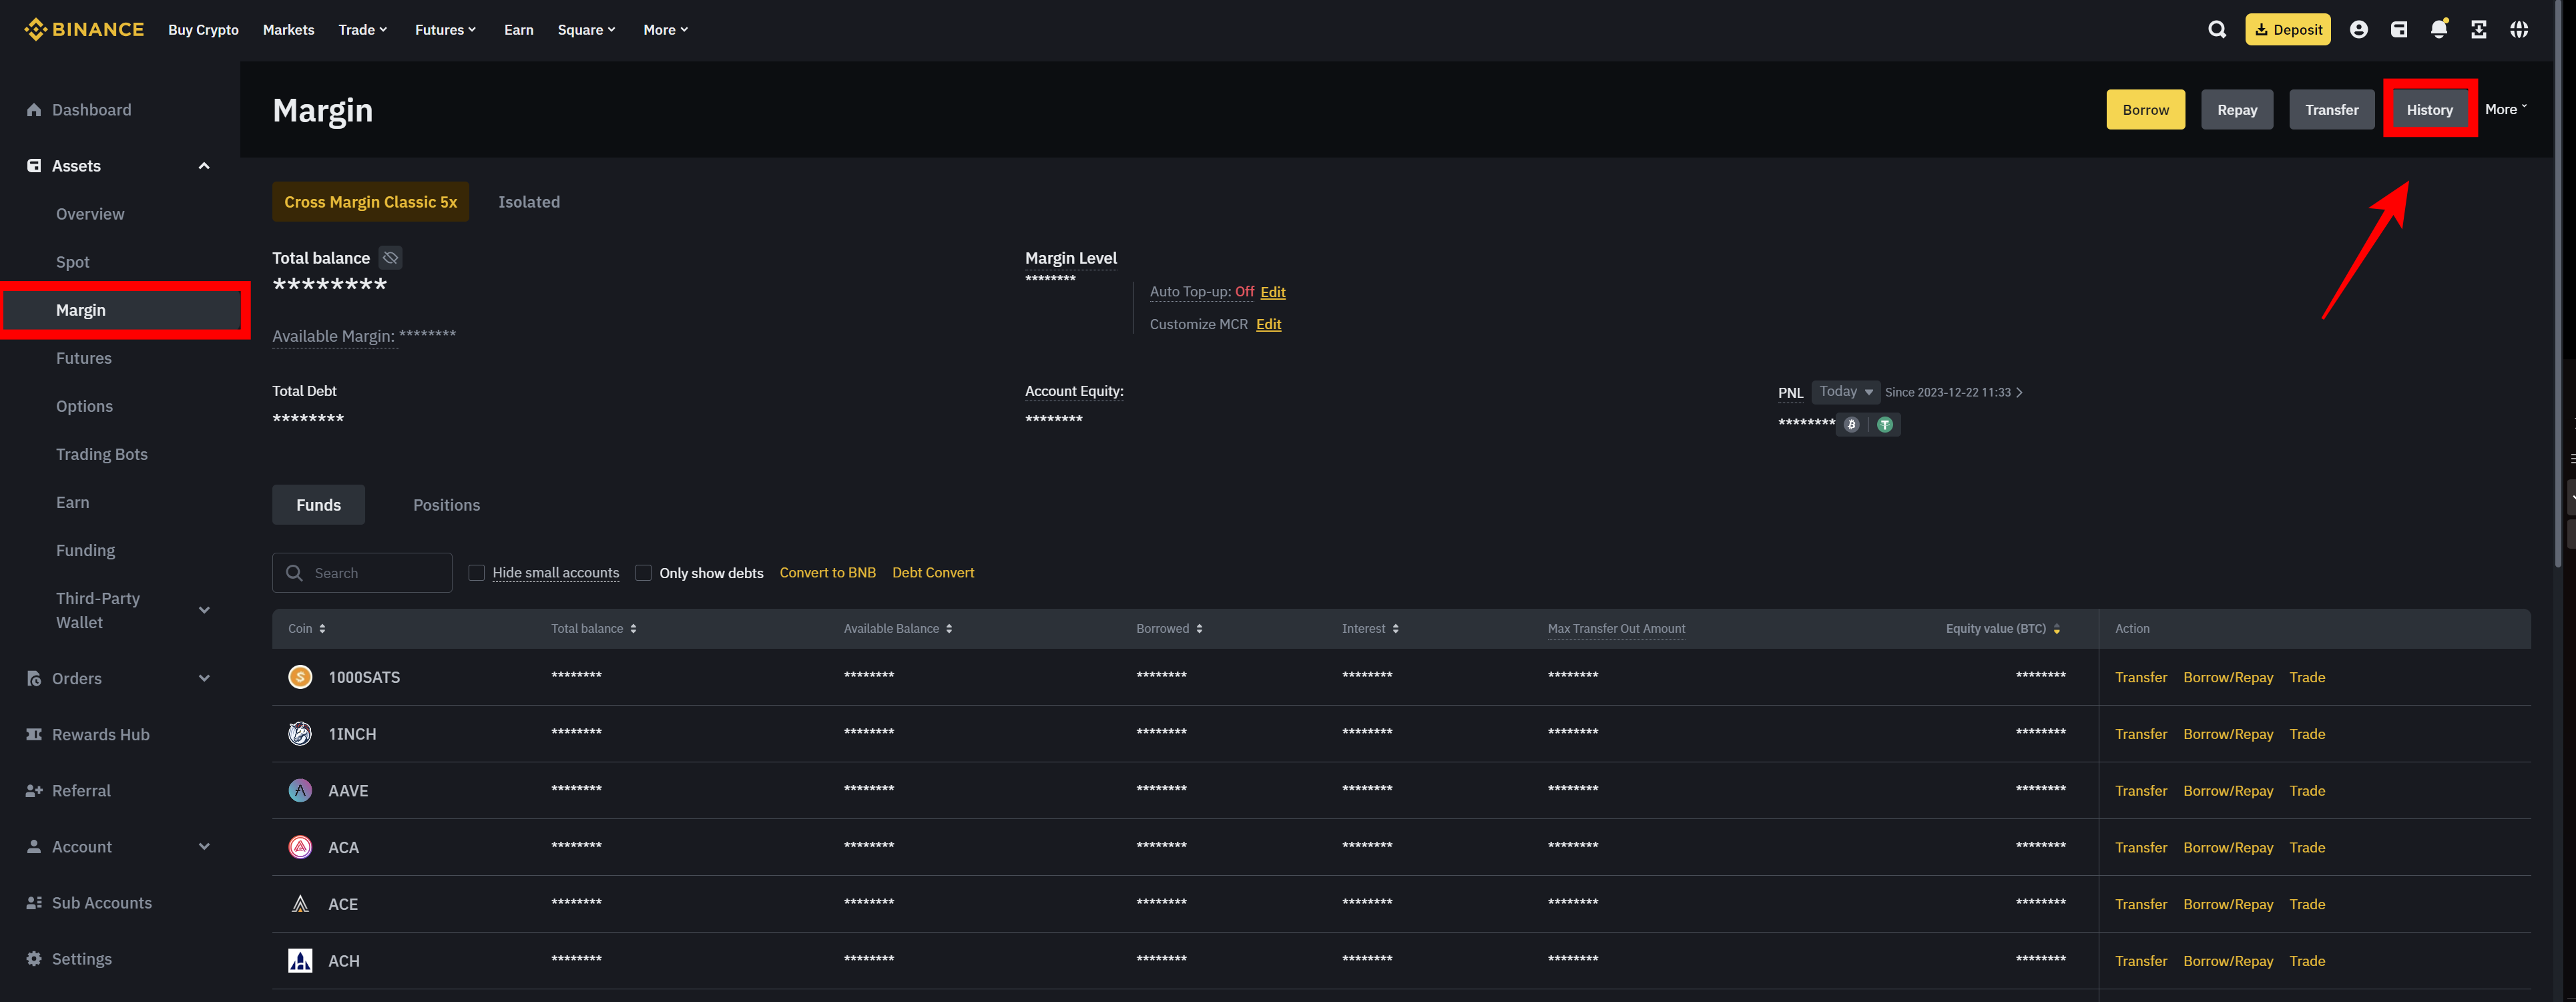Check Only show debts checkbox
This screenshot has height=1002, width=2576.
[x=644, y=573]
